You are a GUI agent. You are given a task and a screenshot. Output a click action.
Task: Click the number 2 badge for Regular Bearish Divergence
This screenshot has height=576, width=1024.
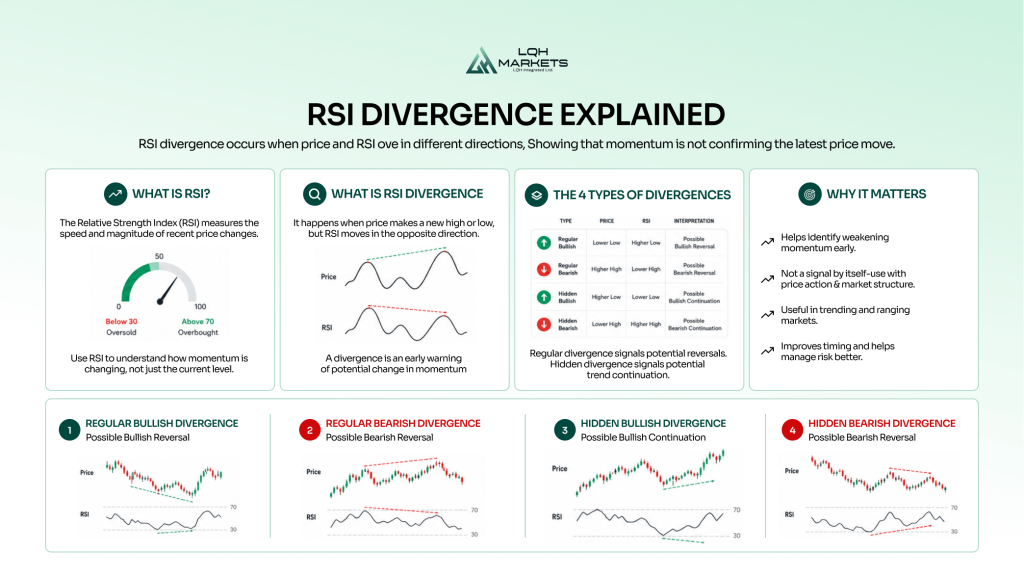pyautogui.click(x=310, y=430)
